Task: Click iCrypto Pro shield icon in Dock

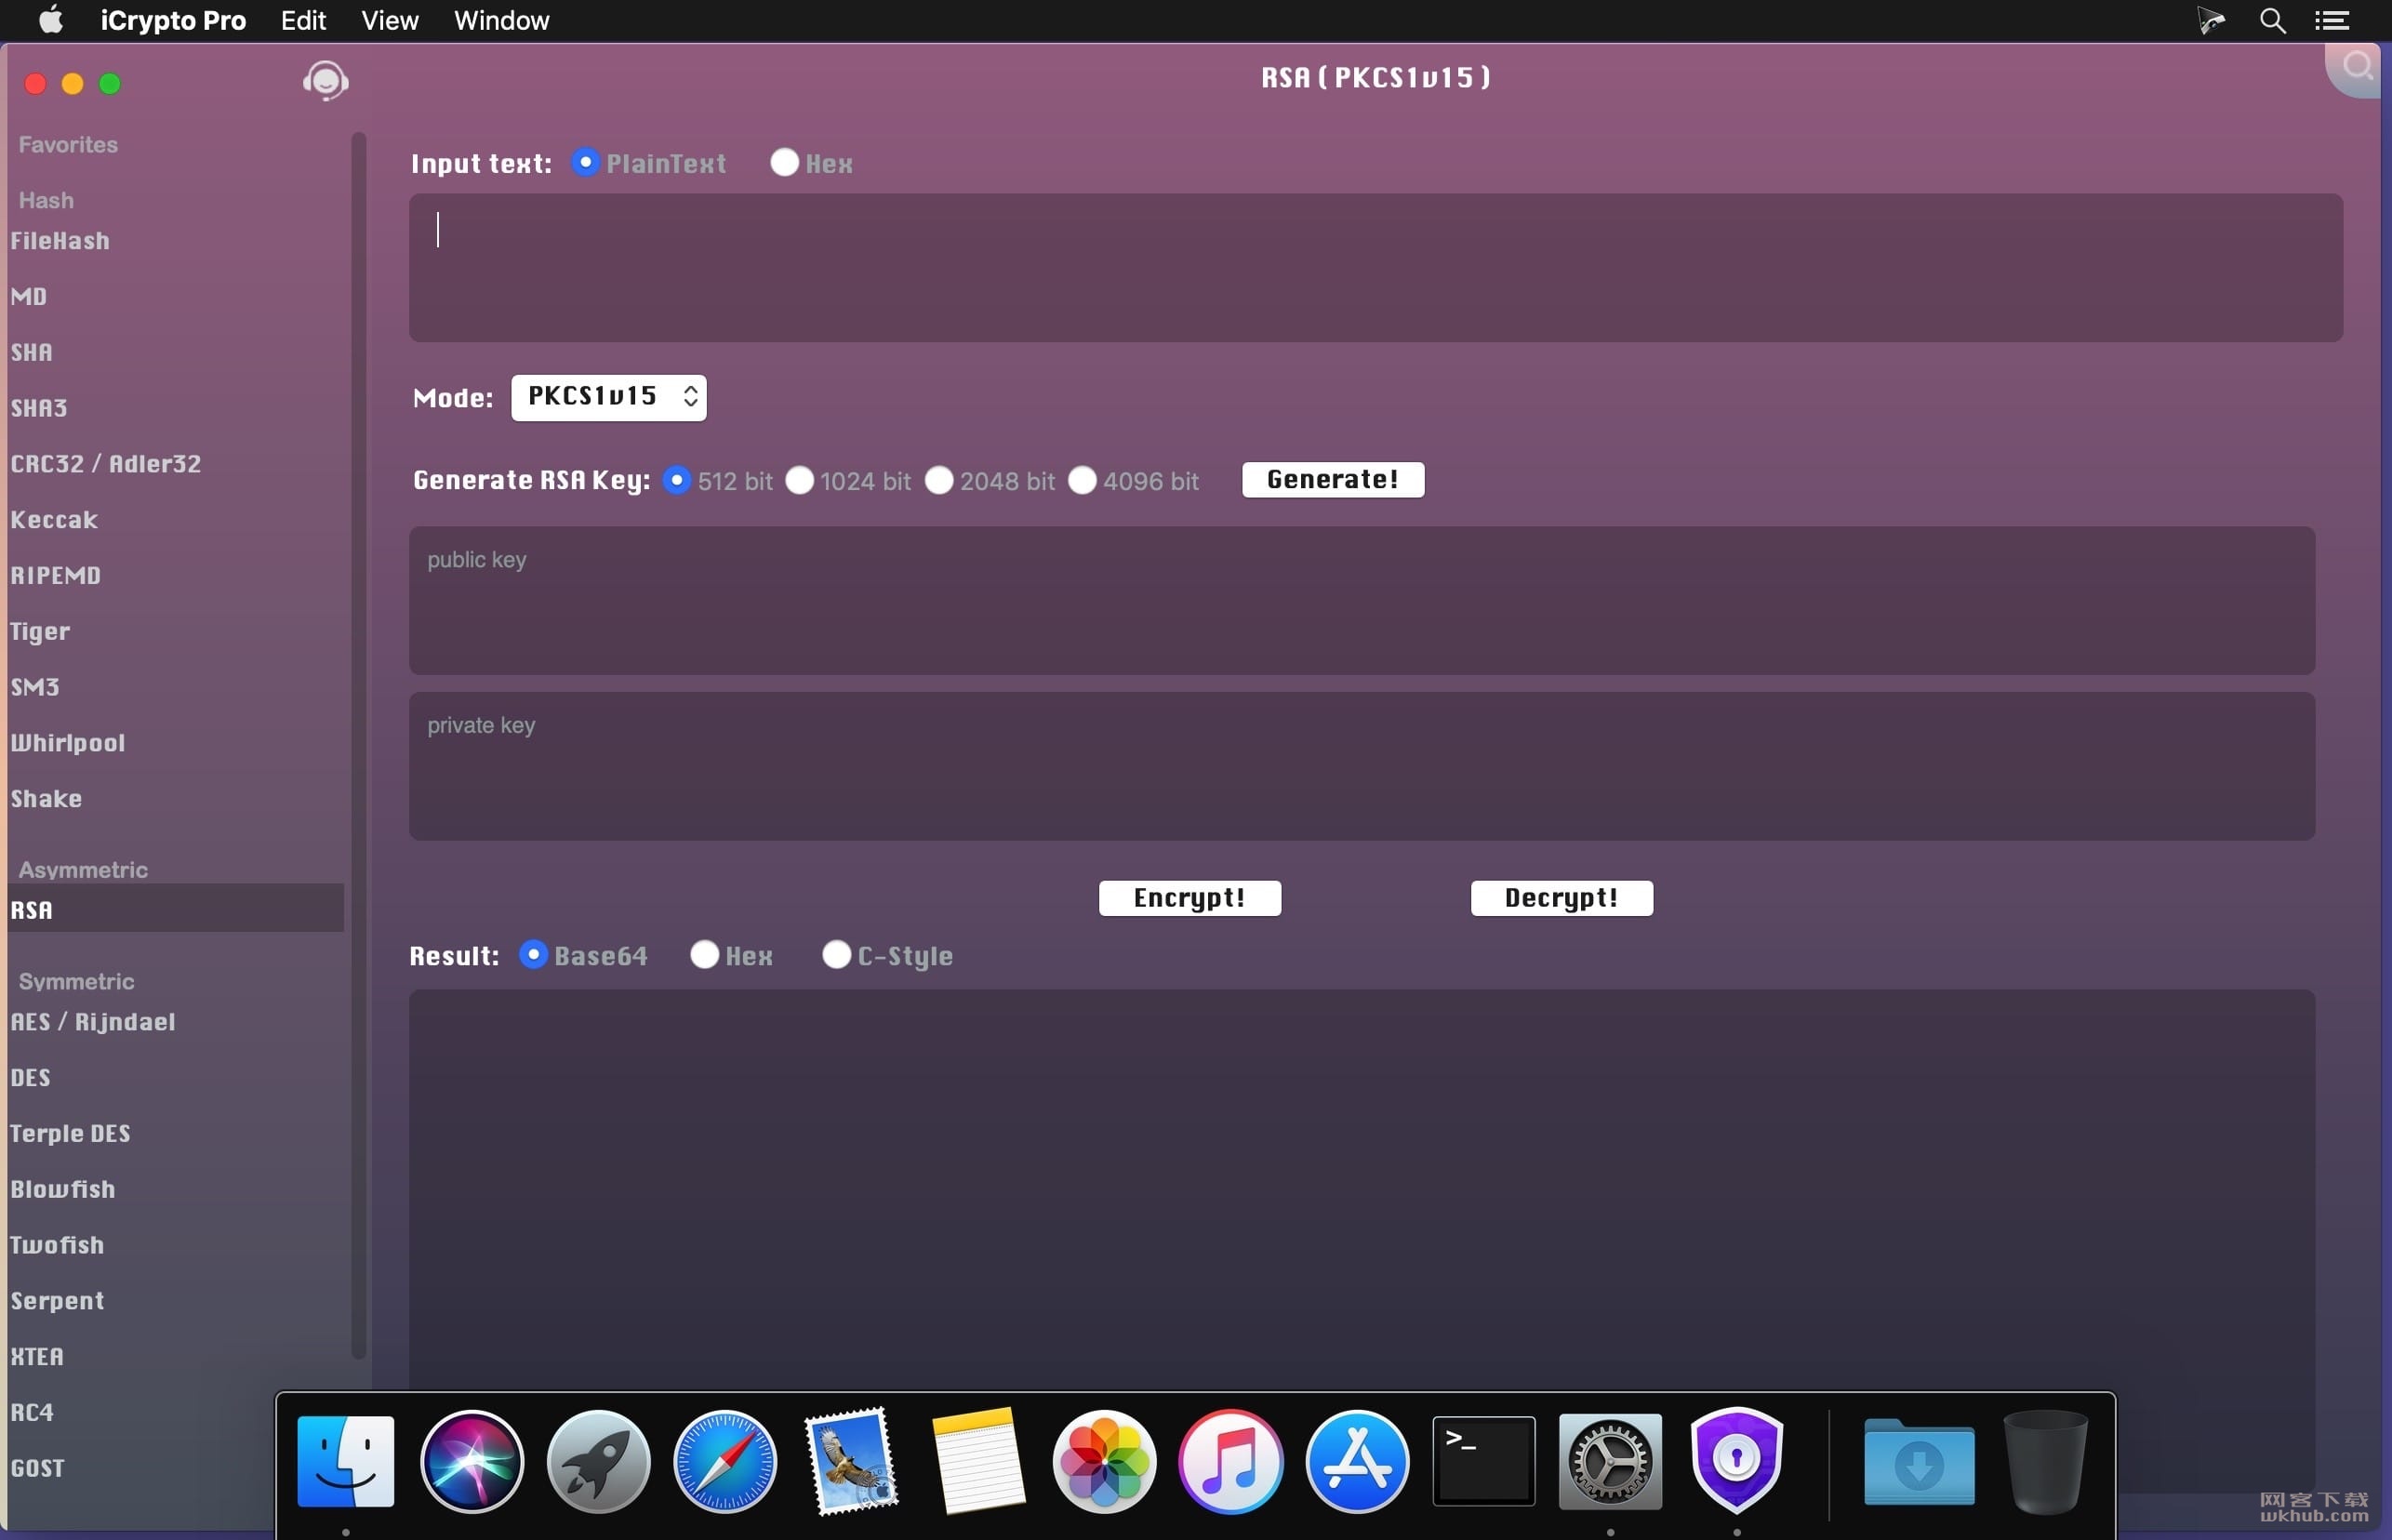Action: (x=1737, y=1461)
